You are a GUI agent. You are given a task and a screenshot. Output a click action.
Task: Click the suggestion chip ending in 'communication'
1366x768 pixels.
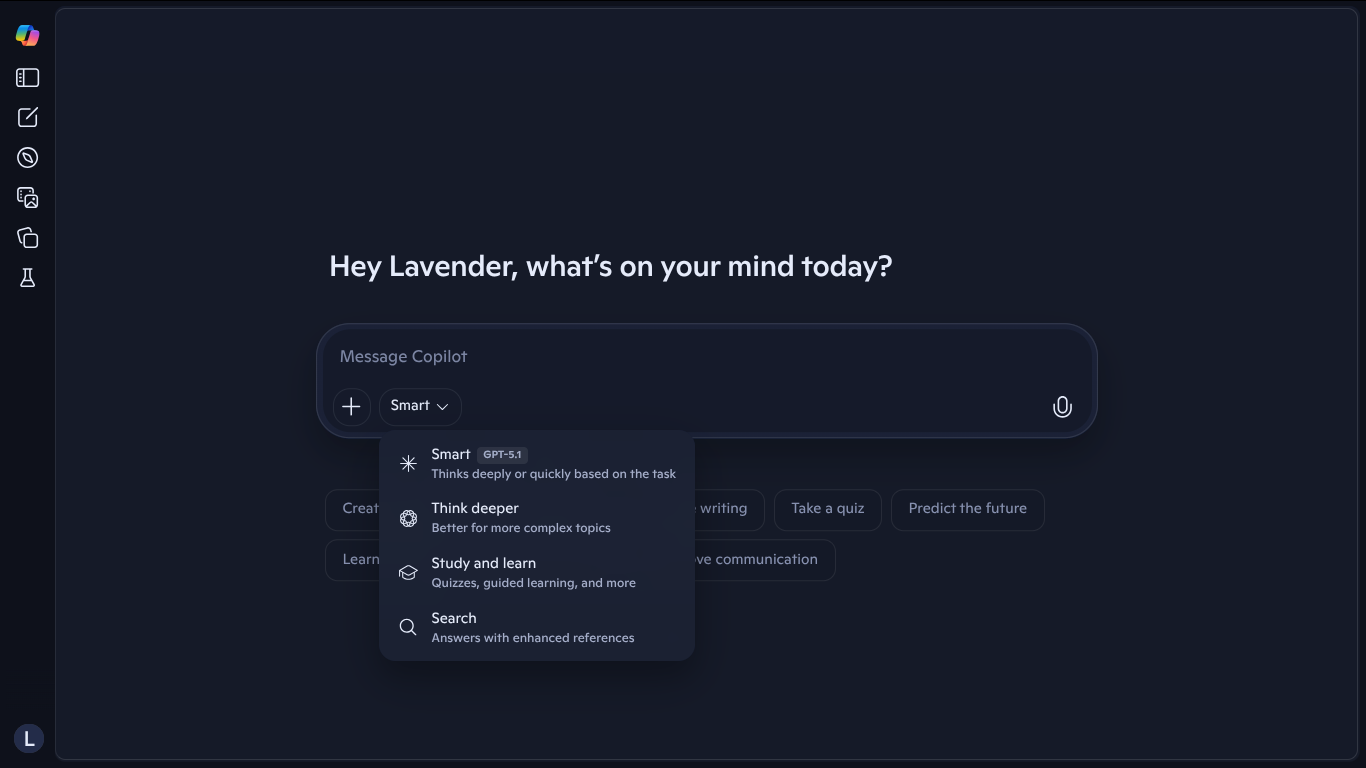click(x=765, y=560)
